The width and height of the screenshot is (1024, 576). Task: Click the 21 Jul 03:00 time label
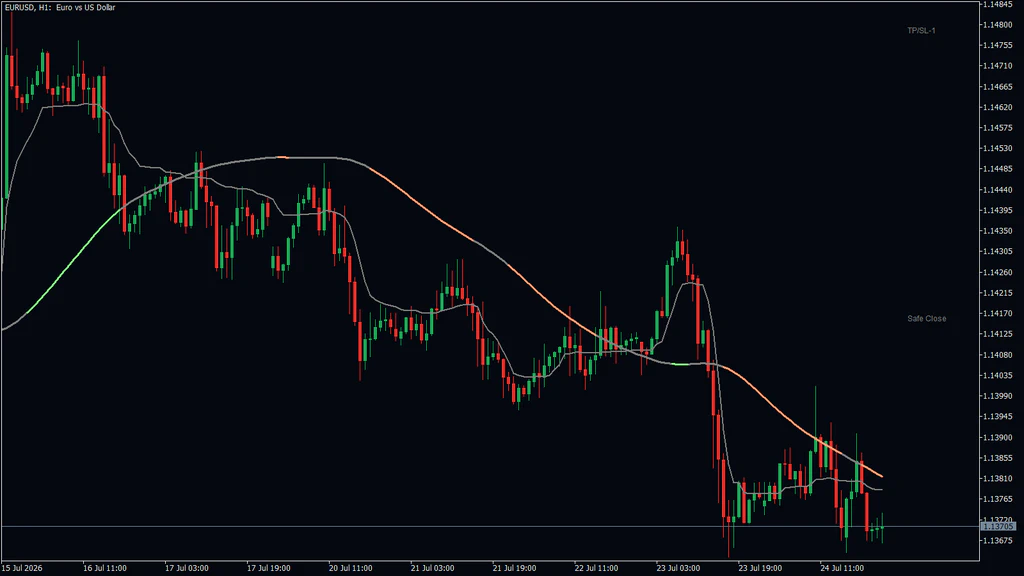(x=432, y=568)
